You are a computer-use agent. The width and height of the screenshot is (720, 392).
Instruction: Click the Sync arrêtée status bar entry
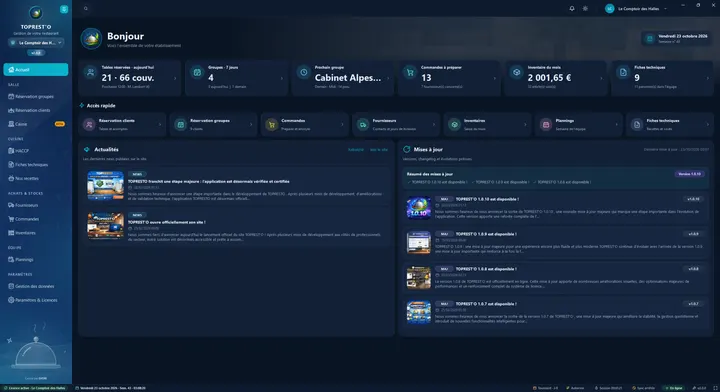(x=643, y=388)
